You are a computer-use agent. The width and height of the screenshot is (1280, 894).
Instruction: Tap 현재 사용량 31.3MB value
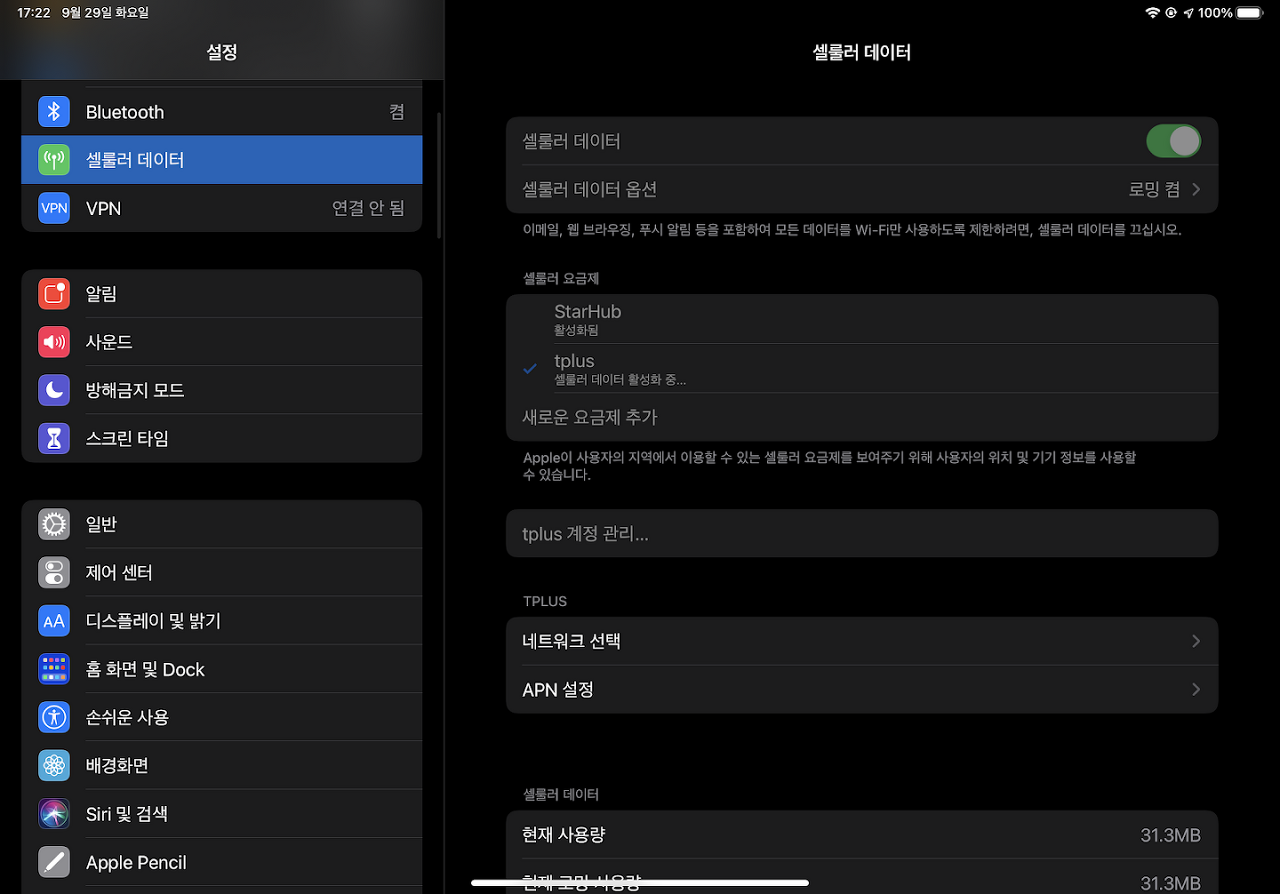point(1170,835)
